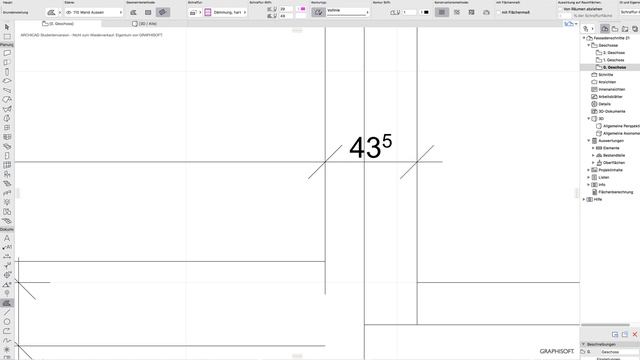The height and width of the screenshot is (360, 640).
Task: Choose the fourth construction method icon
Action: pos(486,12)
